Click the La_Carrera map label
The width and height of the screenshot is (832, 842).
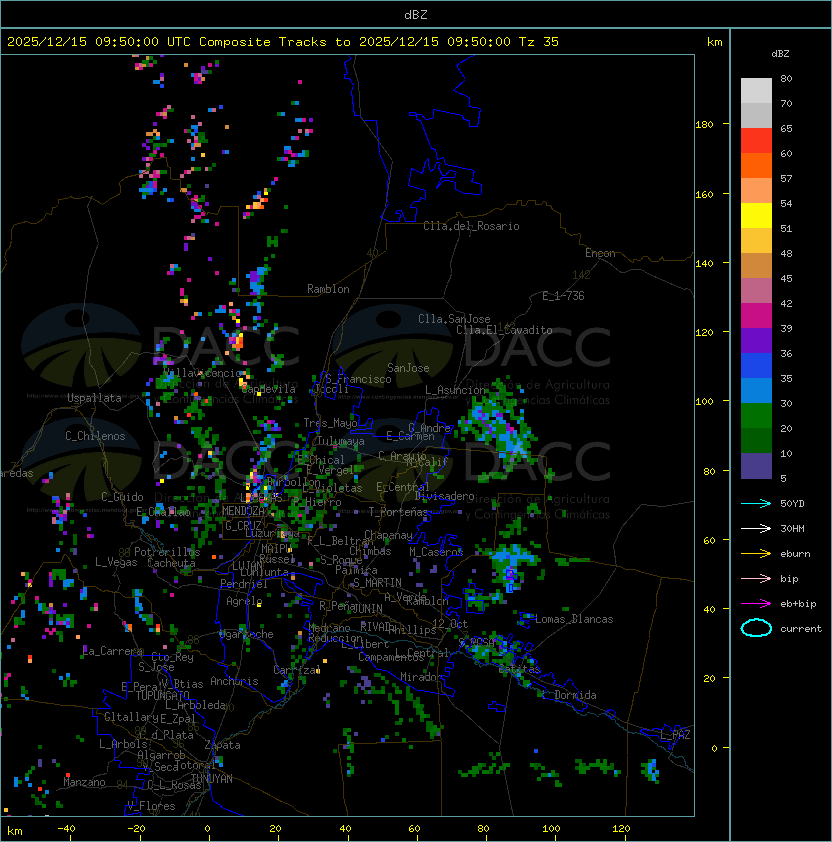click(113, 651)
